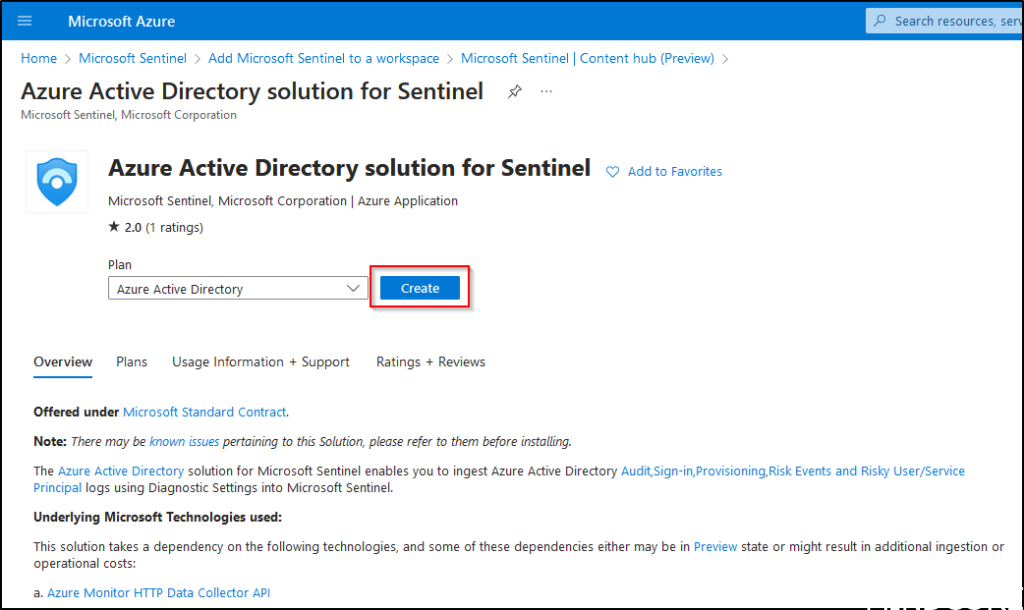Open the known issues link

[x=184, y=441]
